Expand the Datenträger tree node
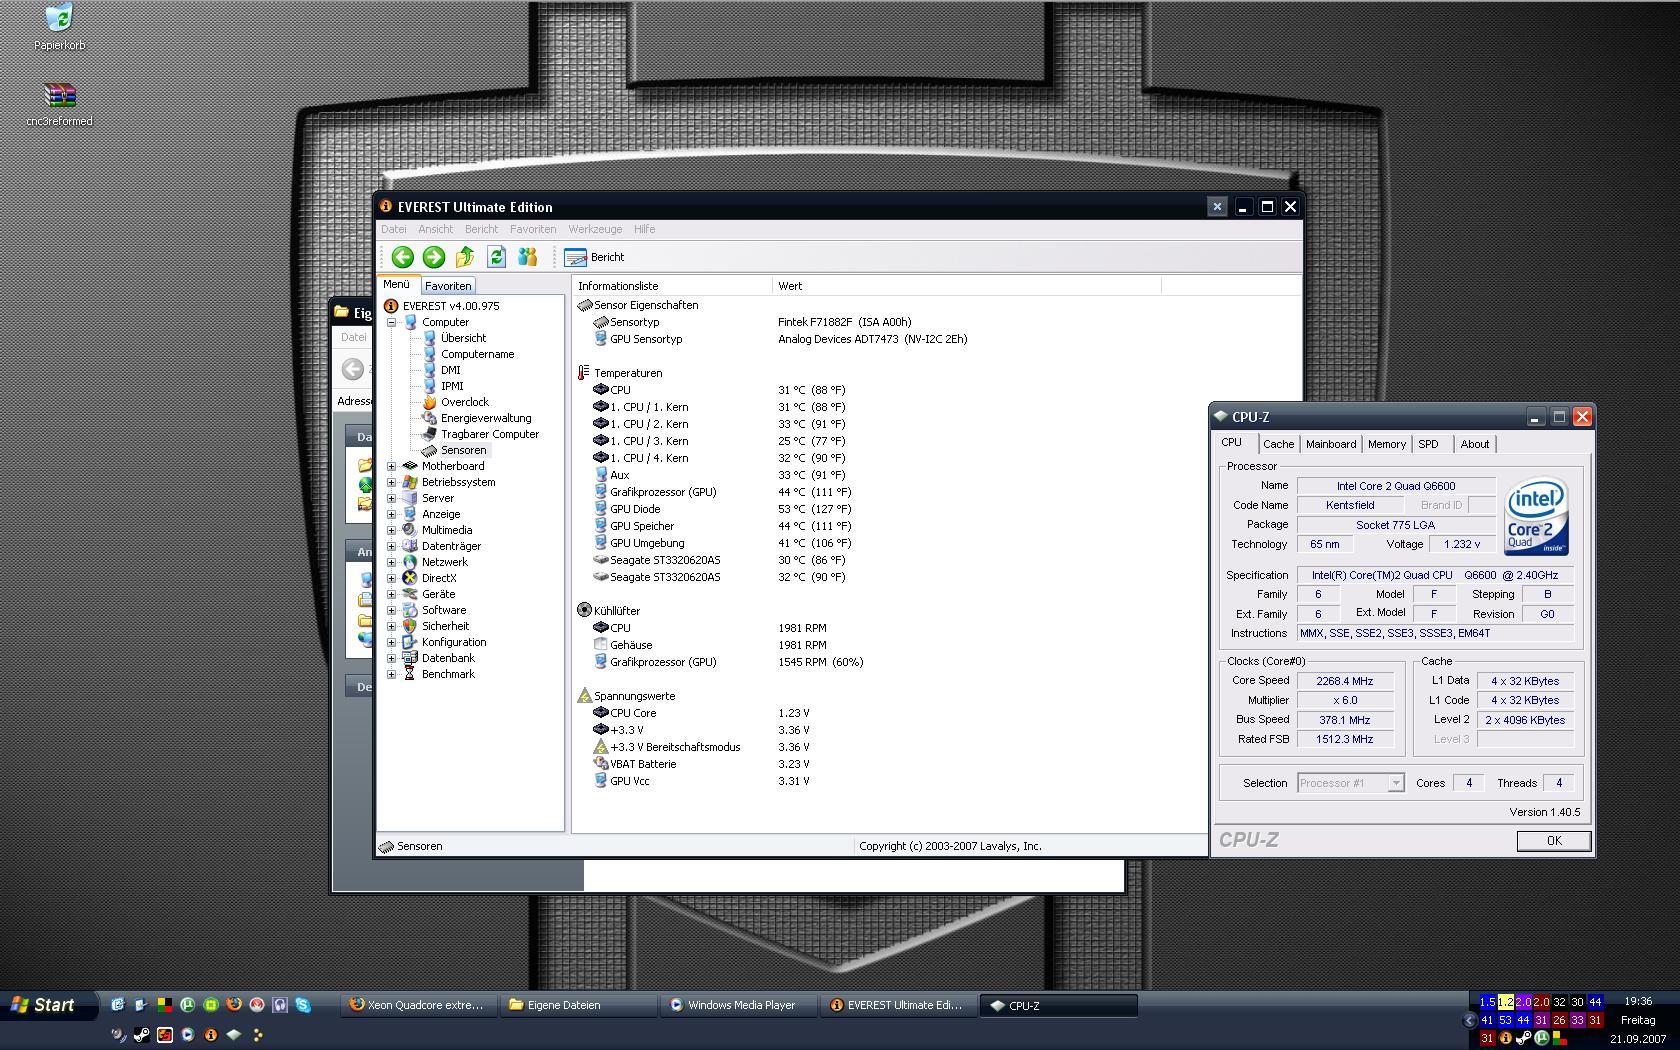This screenshot has height=1050, width=1680. click(392, 546)
